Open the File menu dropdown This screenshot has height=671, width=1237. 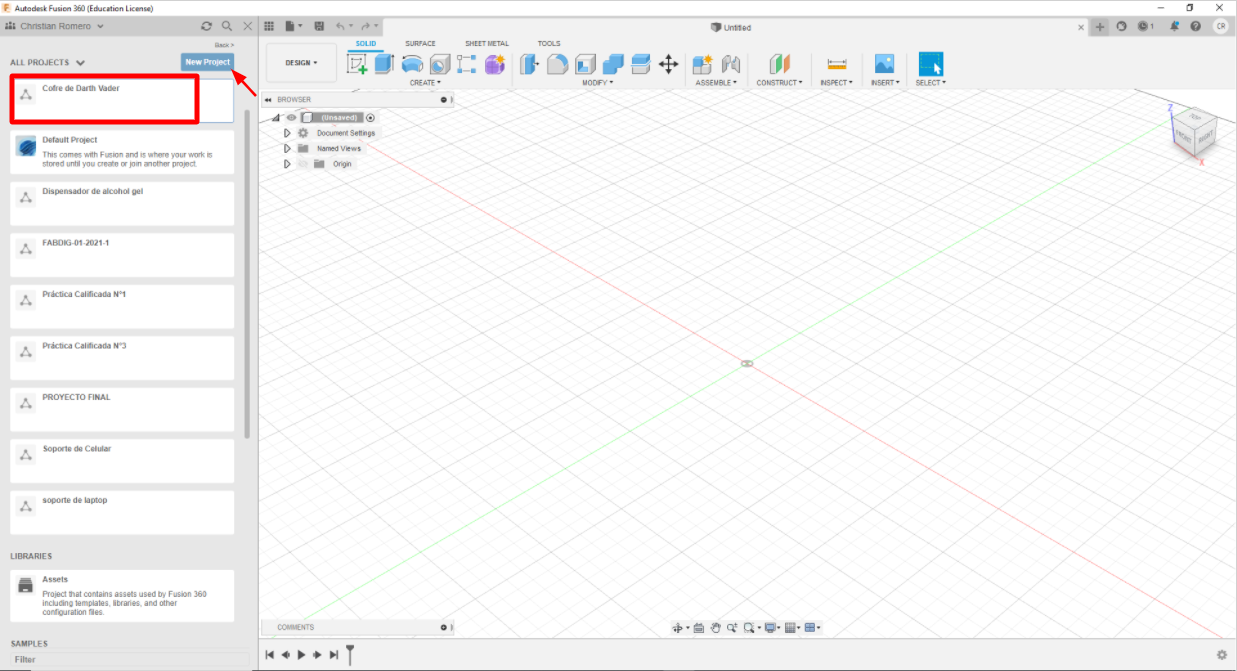click(x=294, y=26)
